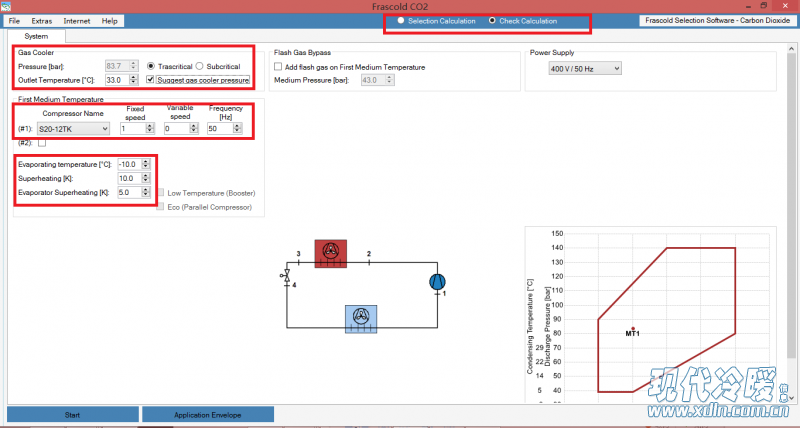Viewport: 800px width, 428px height.
Task: Click the 'Gas Cooler' group label
Action: click(36, 53)
